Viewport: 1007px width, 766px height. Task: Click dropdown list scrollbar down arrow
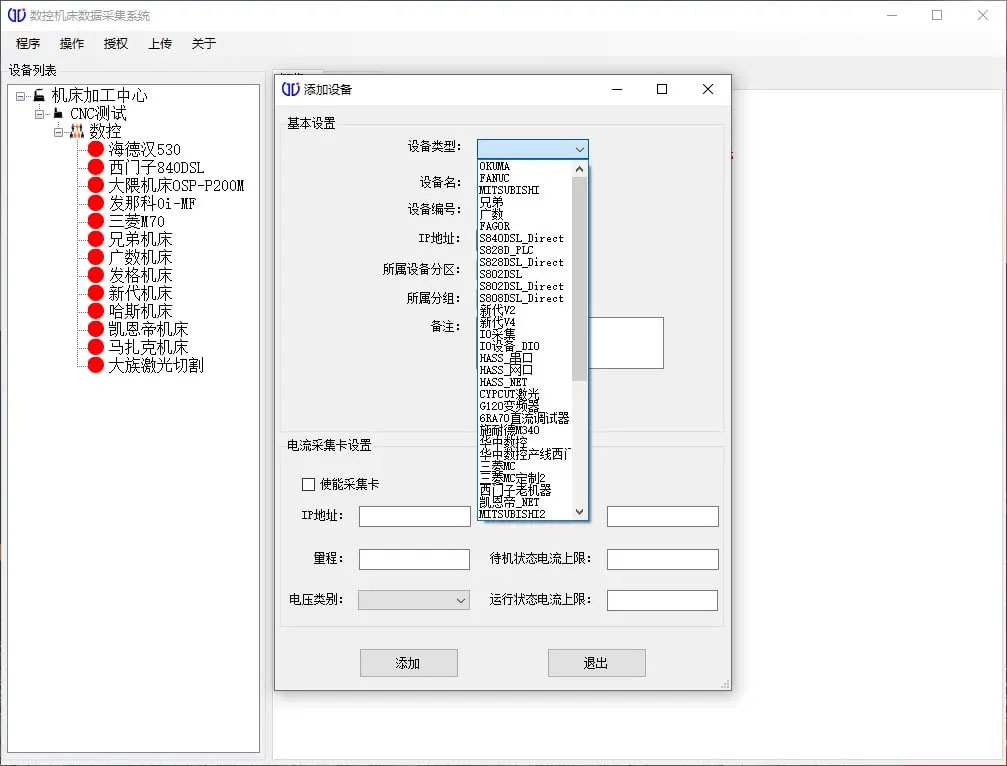click(579, 512)
